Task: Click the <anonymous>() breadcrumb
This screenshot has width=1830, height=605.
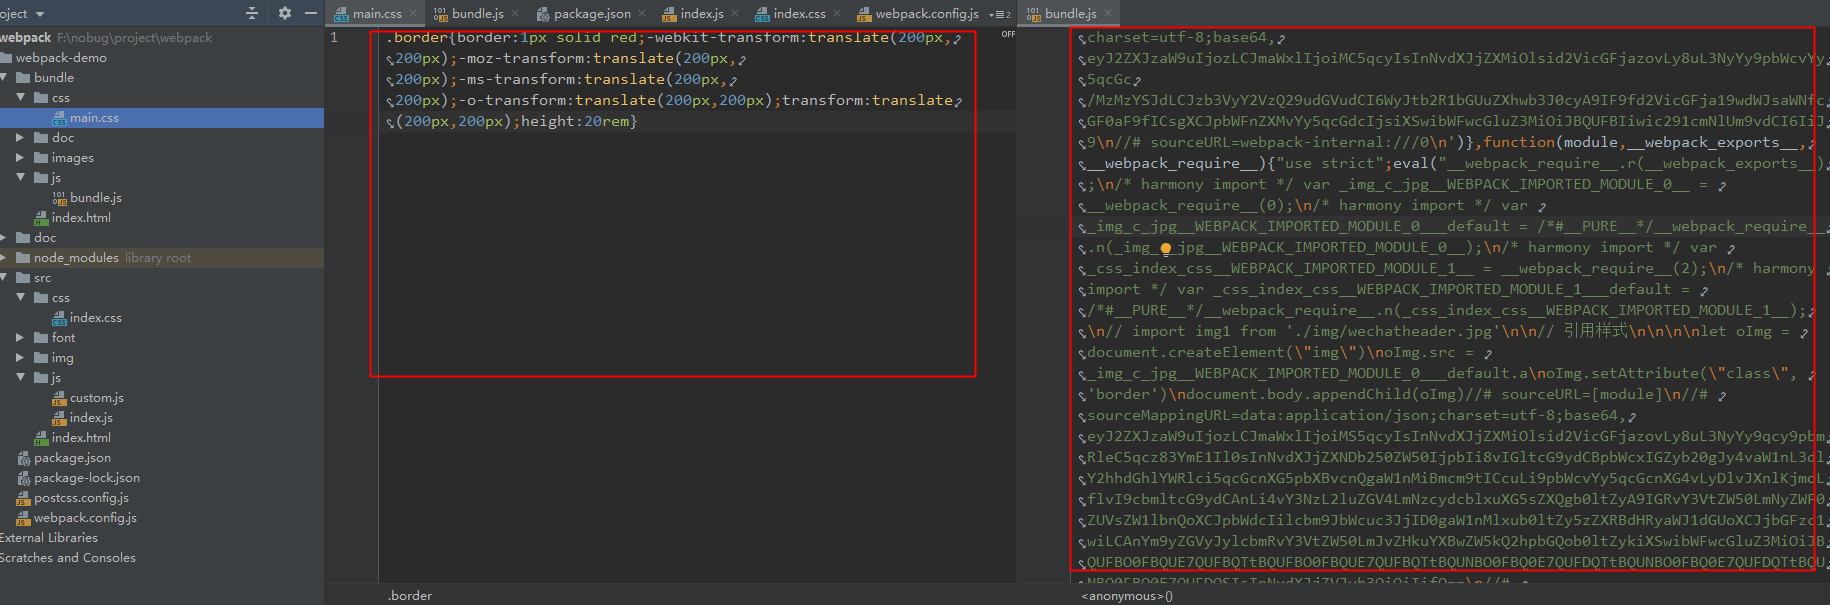Action: point(1127,595)
